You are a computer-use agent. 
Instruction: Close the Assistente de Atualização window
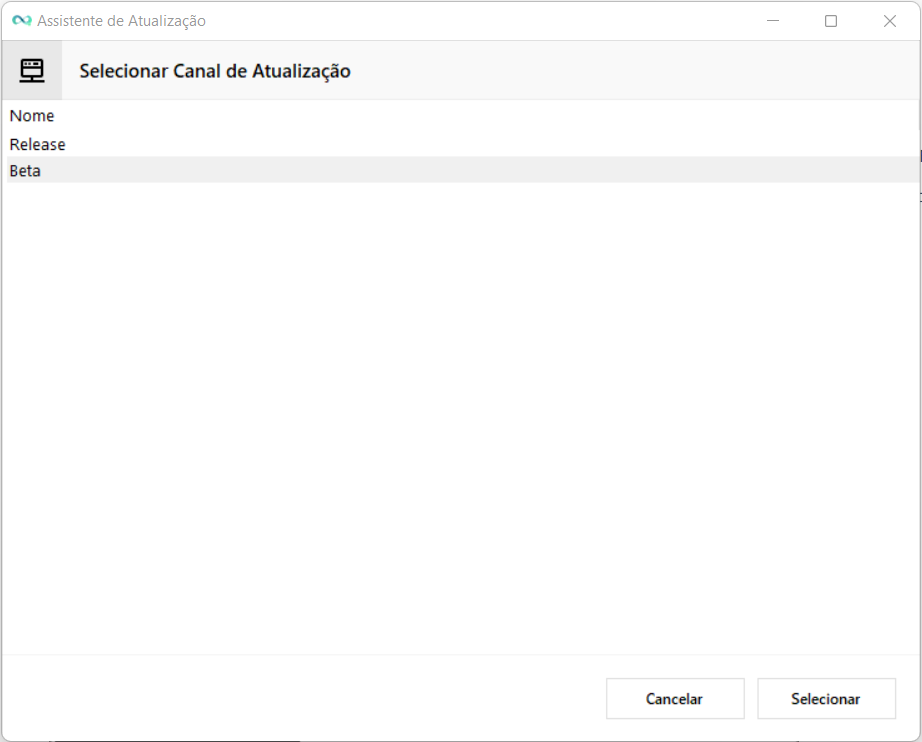click(889, 21)
